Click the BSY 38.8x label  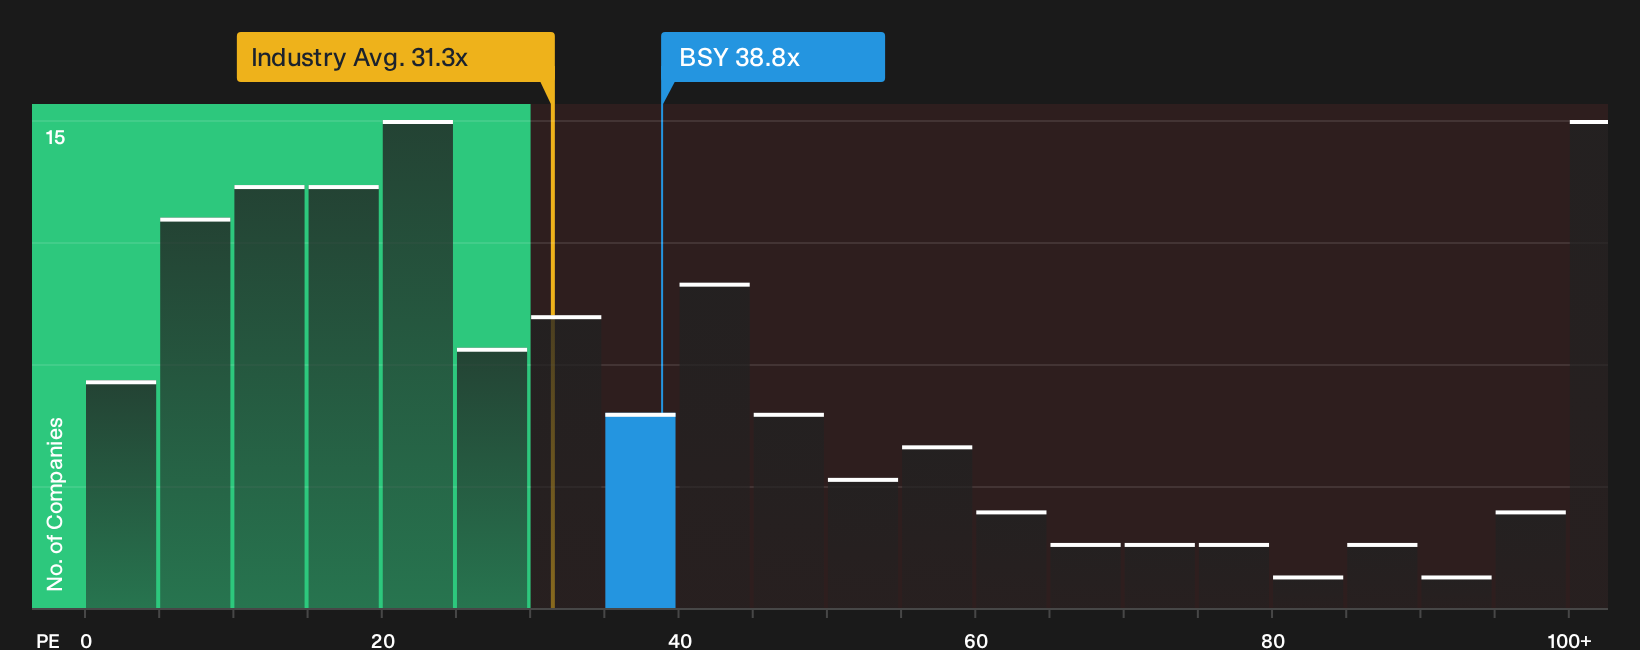[x=772, y=57]
